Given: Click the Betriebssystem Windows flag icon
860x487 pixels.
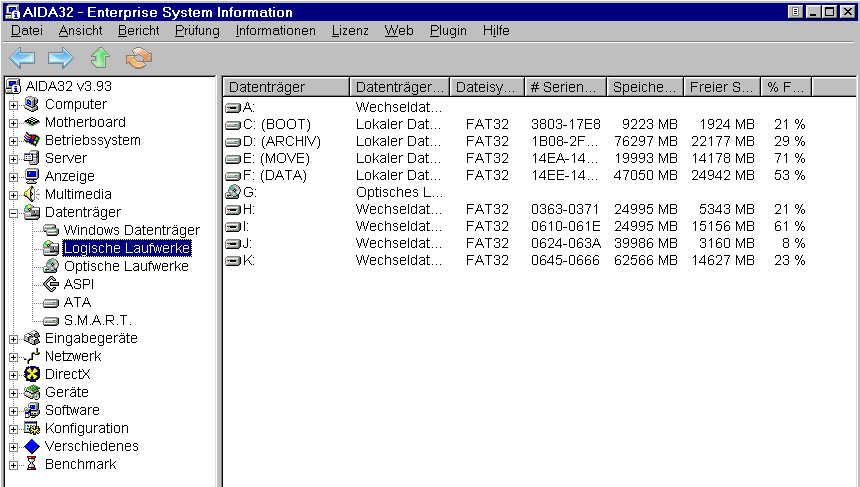Looking at the screenshot, I should tap(32, 140).
